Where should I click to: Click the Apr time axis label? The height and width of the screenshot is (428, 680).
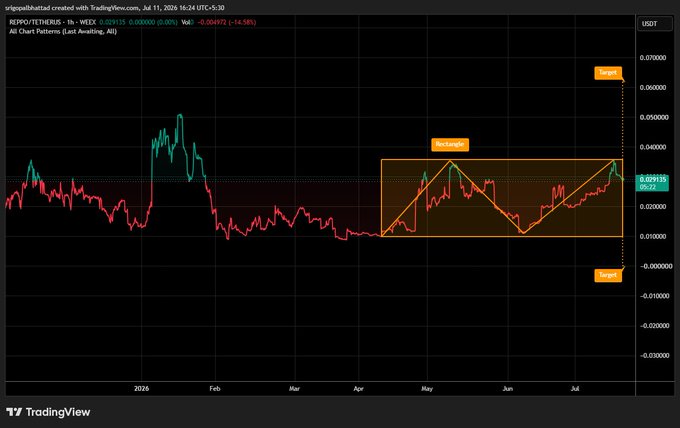point(359,389)
